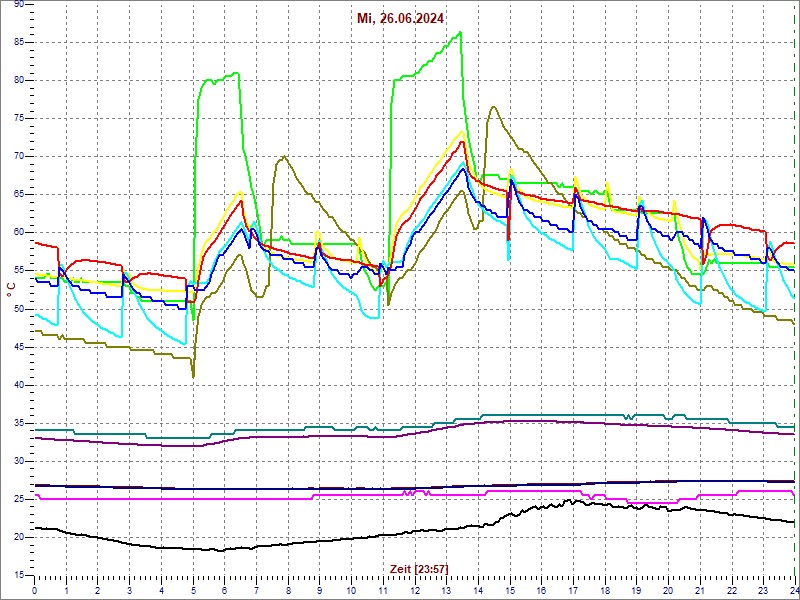Click the 'Zeit [23:57]' time axis label
Viewport: 800px width, 600px height.
coord(419,569)
